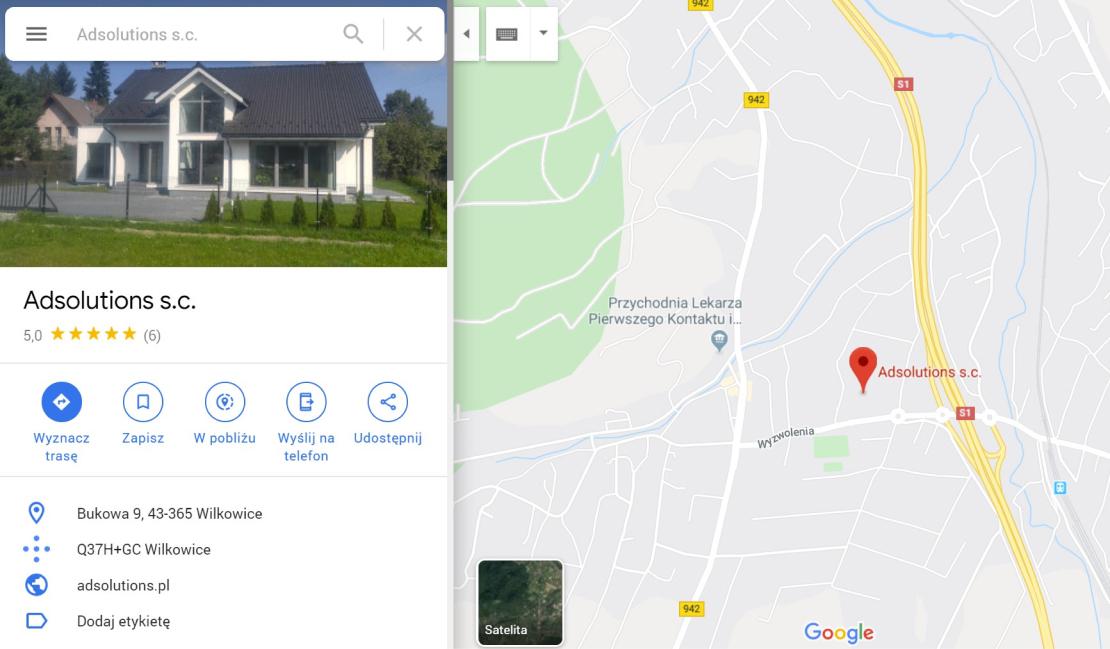The height and width of the screenshot is (649, 1110).
Task: Save place with Zapisz bookmark icon
Action: point(143,402)
